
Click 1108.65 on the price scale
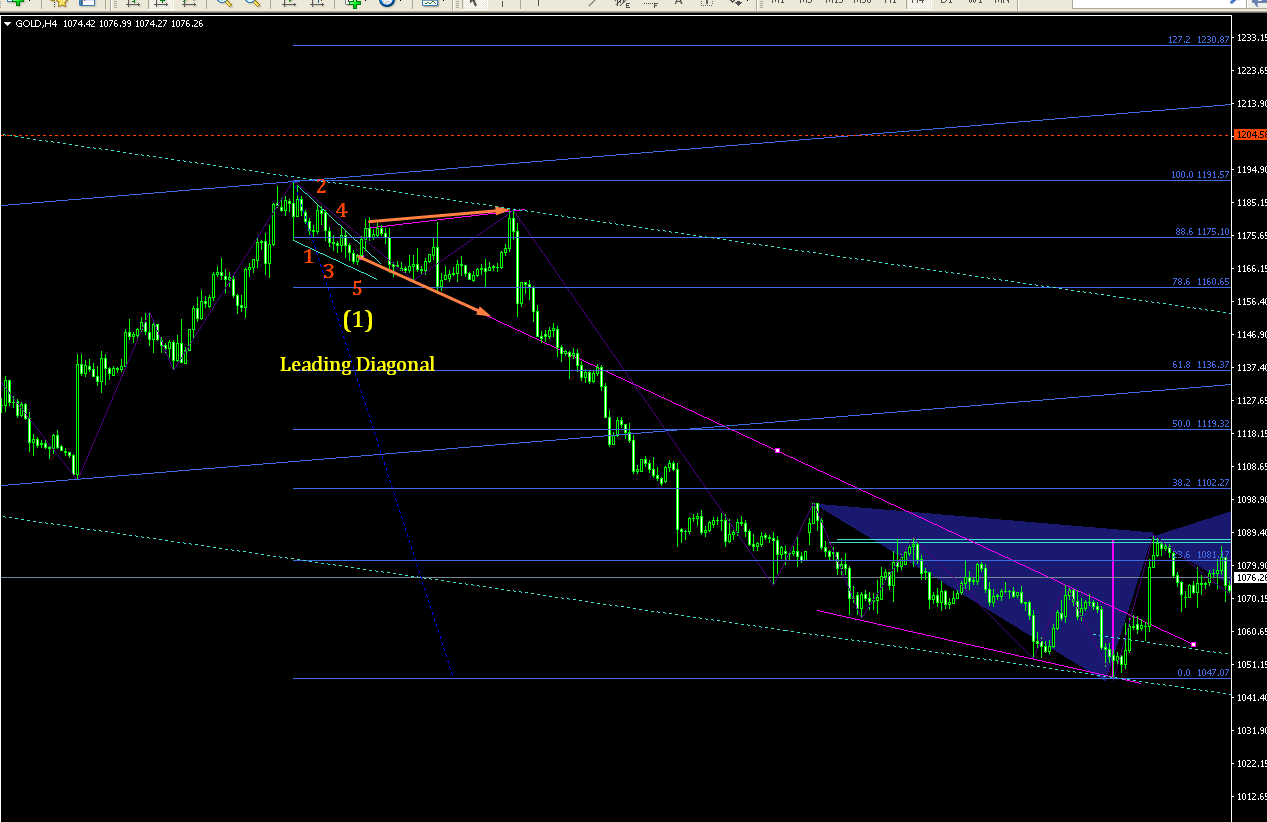click(1251, 467)
